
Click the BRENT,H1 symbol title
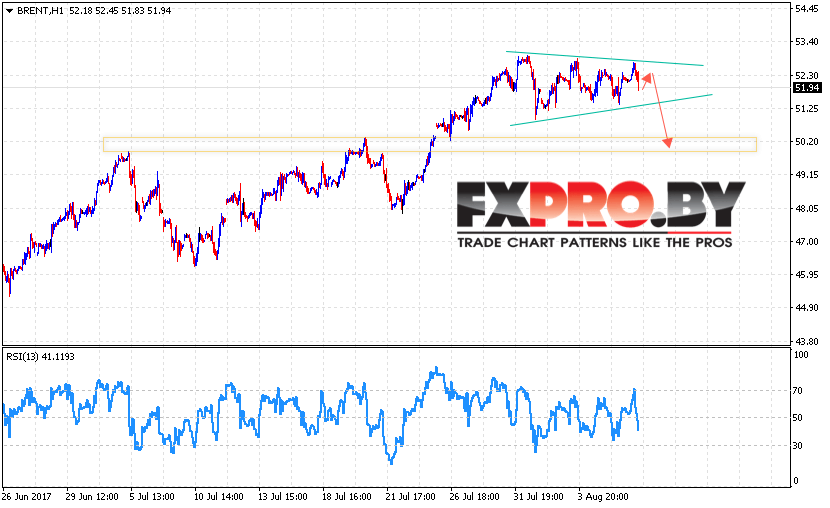[40, 11]
